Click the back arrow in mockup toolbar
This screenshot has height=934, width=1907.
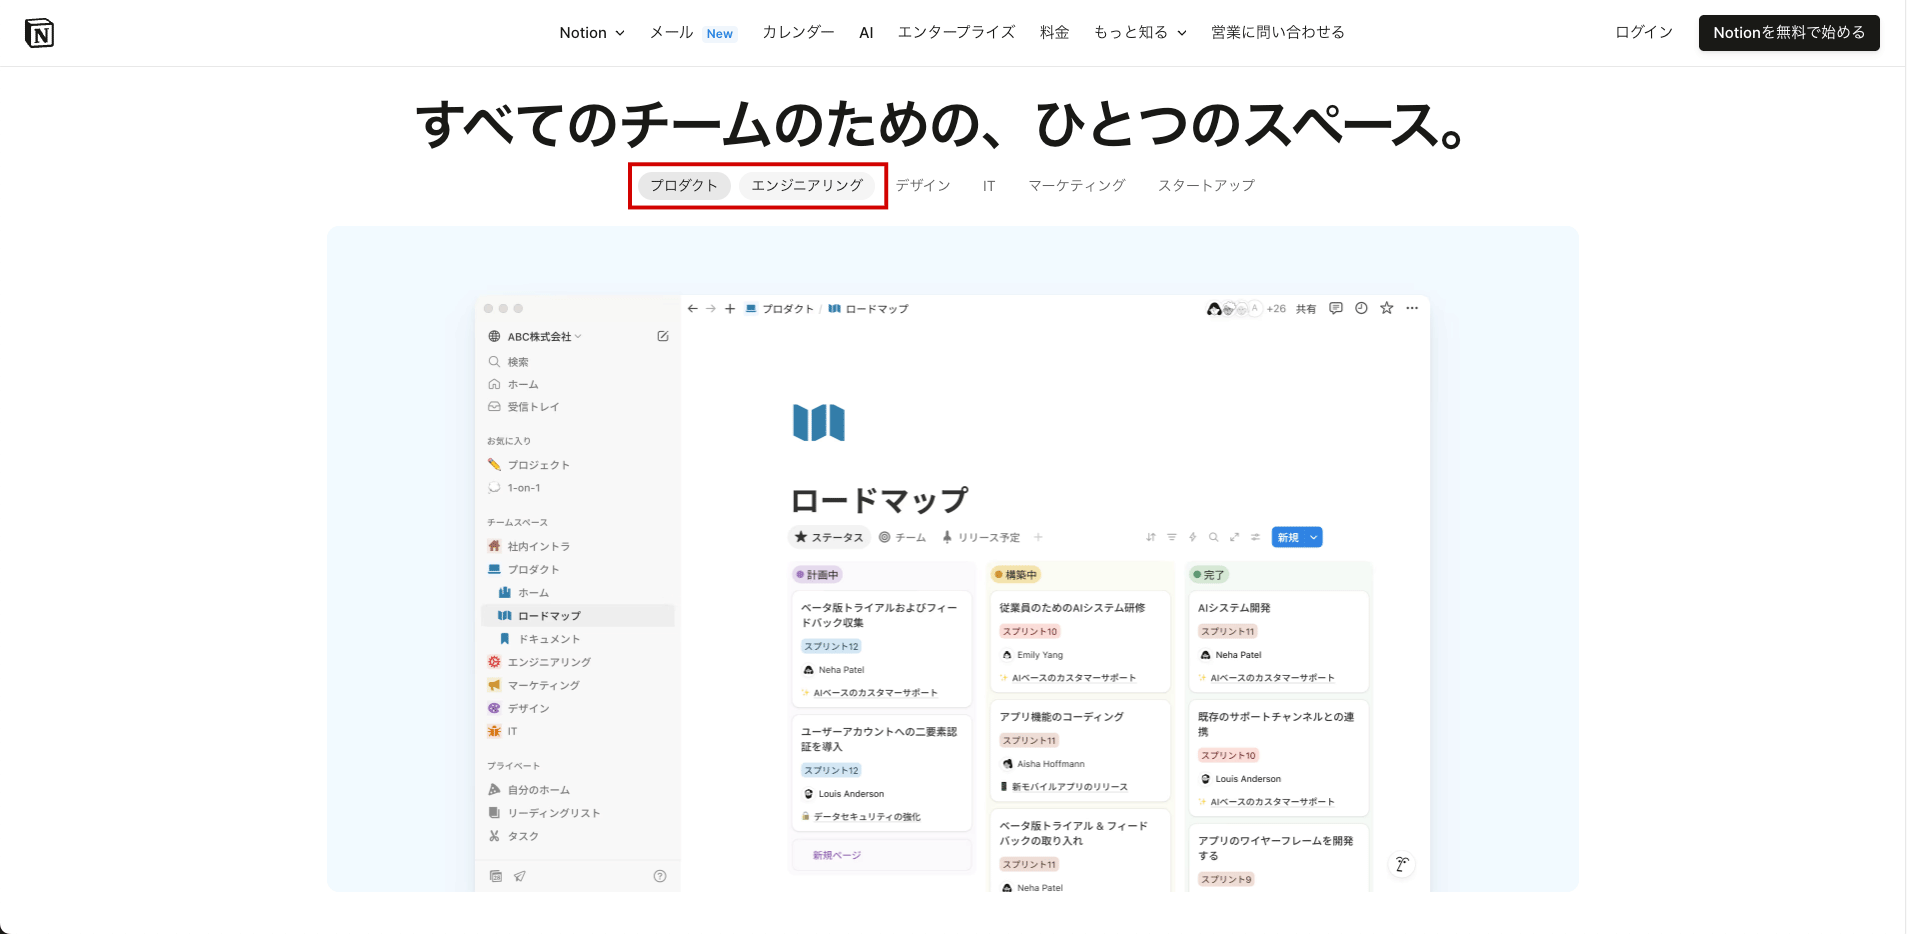(692, 309)
